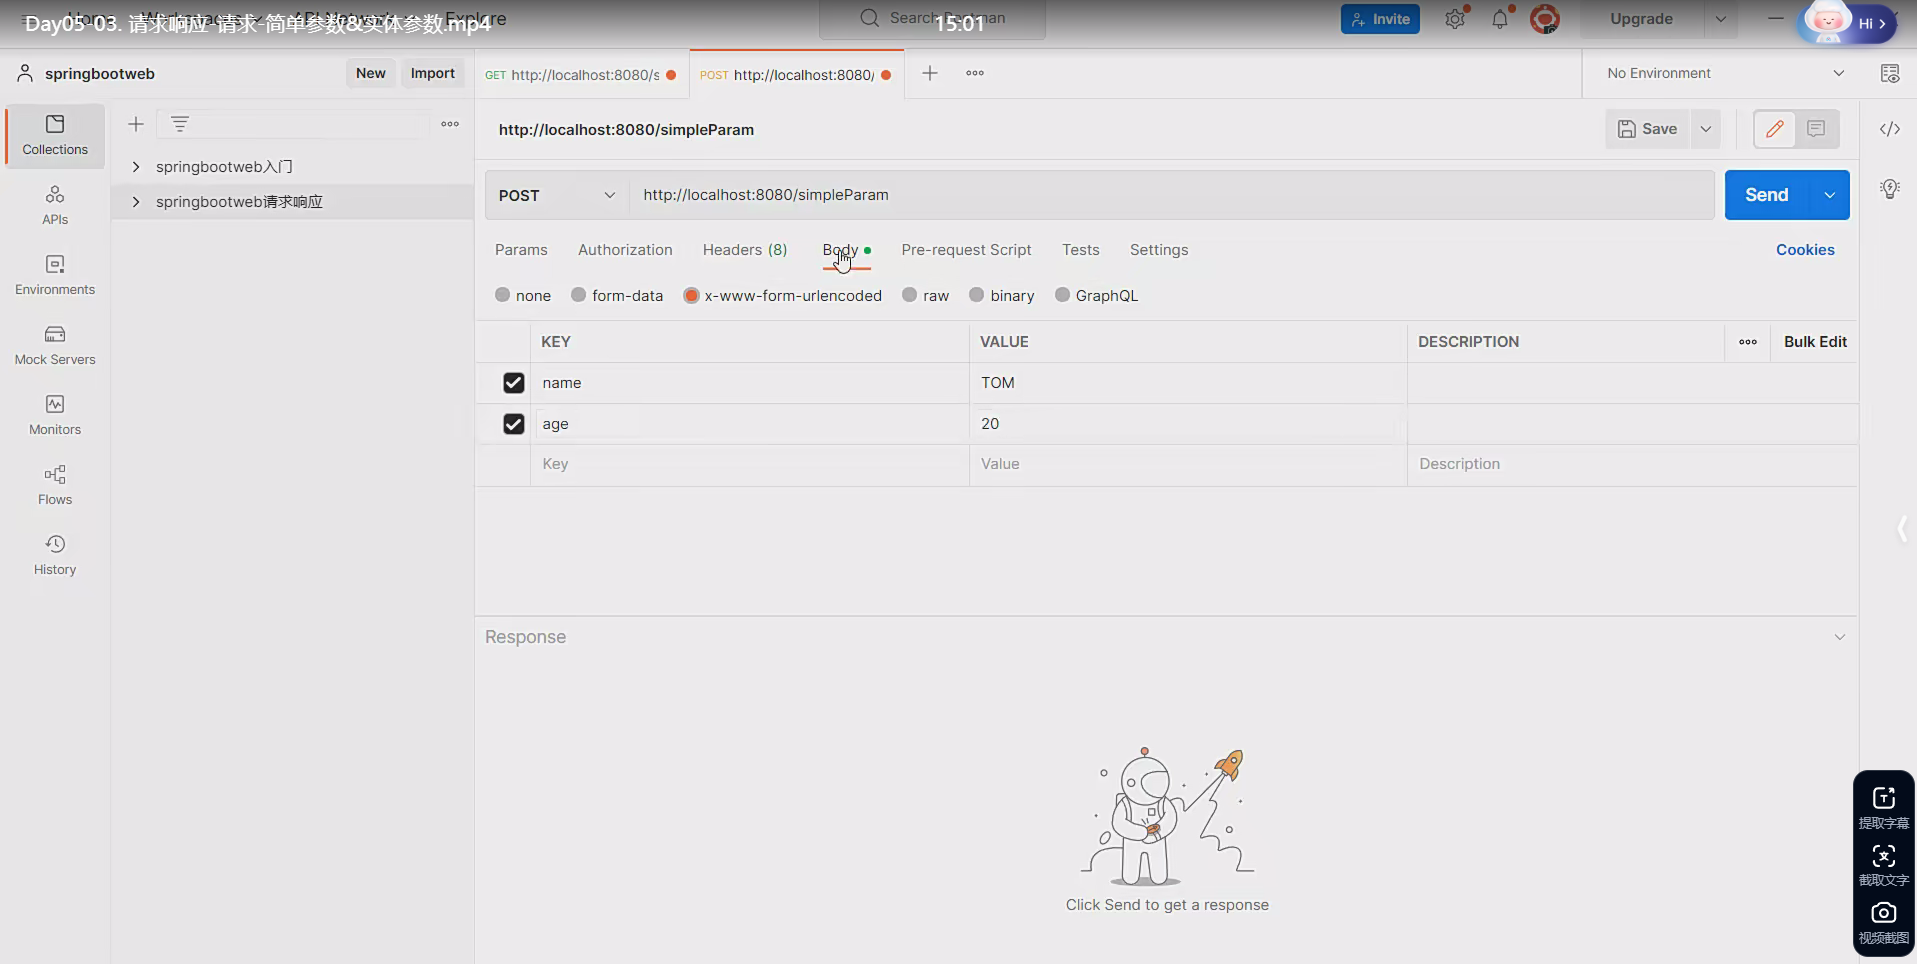This screenshot has height=964, width=1917.
Task: Click the empty Value input cell
Action: pyautogui.click(x=1188, y=464)
